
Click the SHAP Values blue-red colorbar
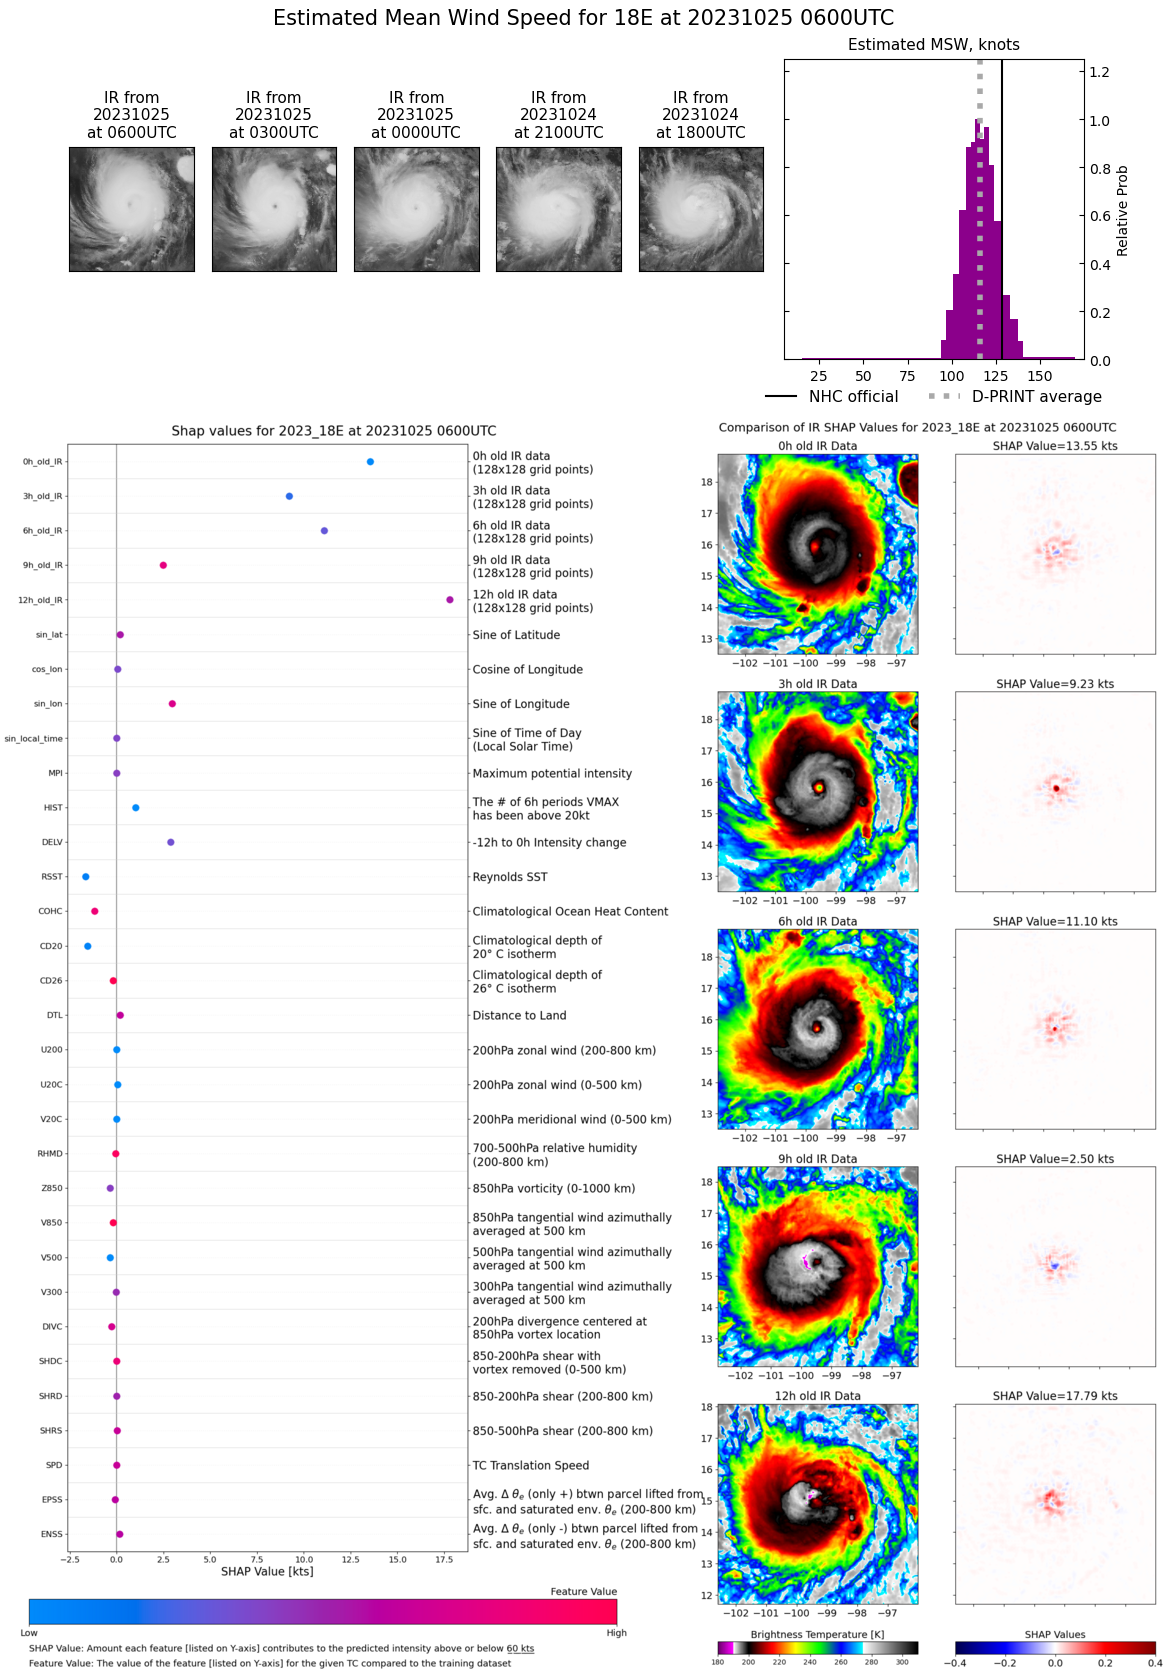pyautogui.click(x=1055, y=1647)
